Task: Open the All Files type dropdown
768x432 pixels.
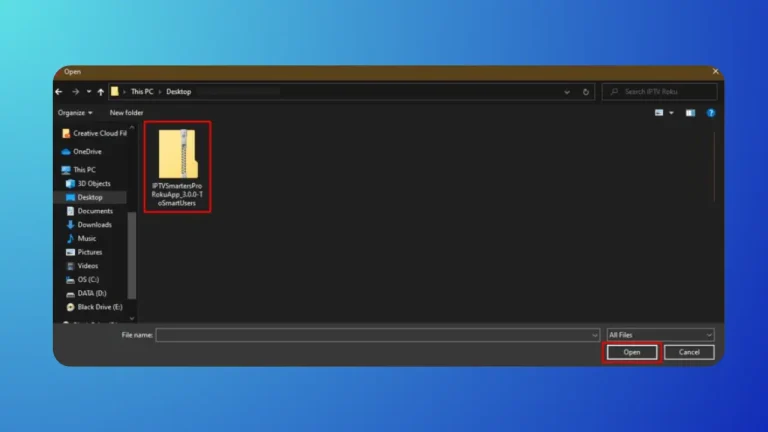Action: coord(660,335)
